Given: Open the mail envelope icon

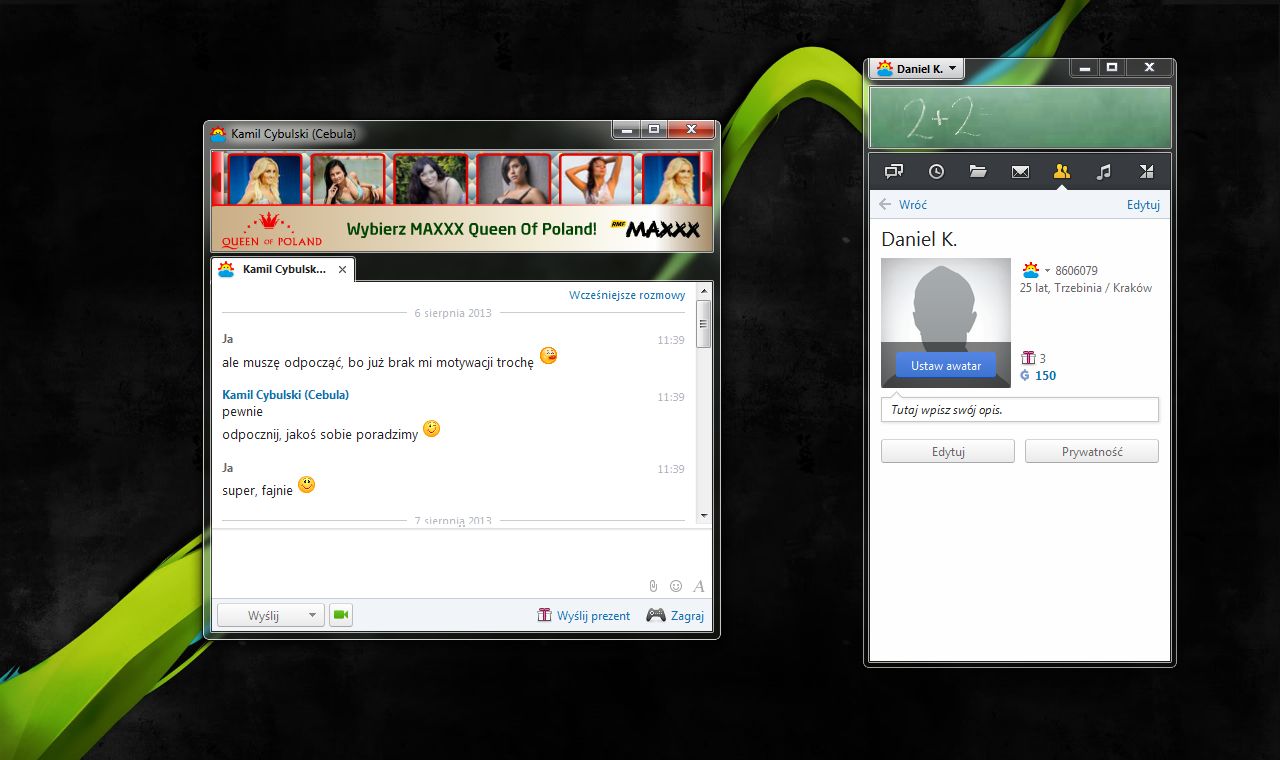Looking at the screenshot, I should (1020, 171).
